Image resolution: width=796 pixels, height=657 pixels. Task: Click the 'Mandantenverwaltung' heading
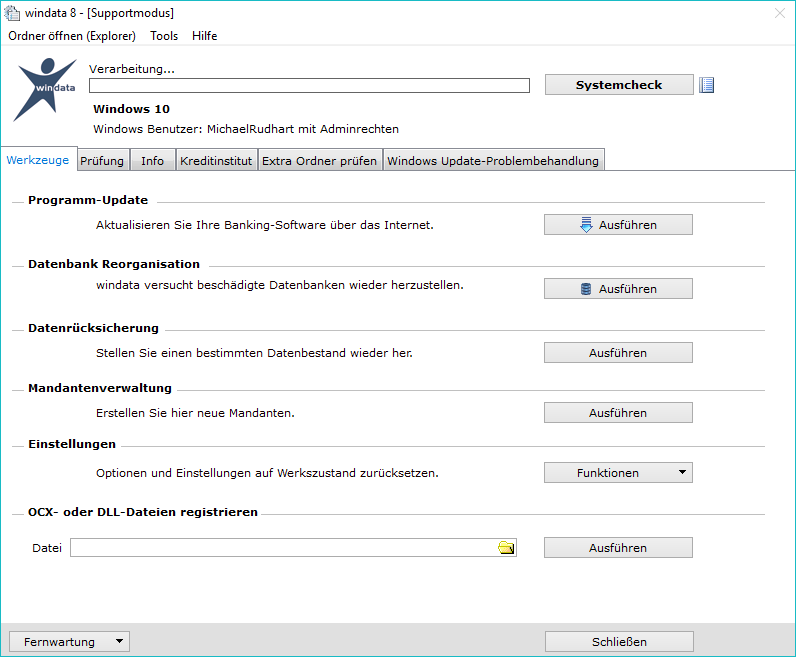[x=100, y=388]
